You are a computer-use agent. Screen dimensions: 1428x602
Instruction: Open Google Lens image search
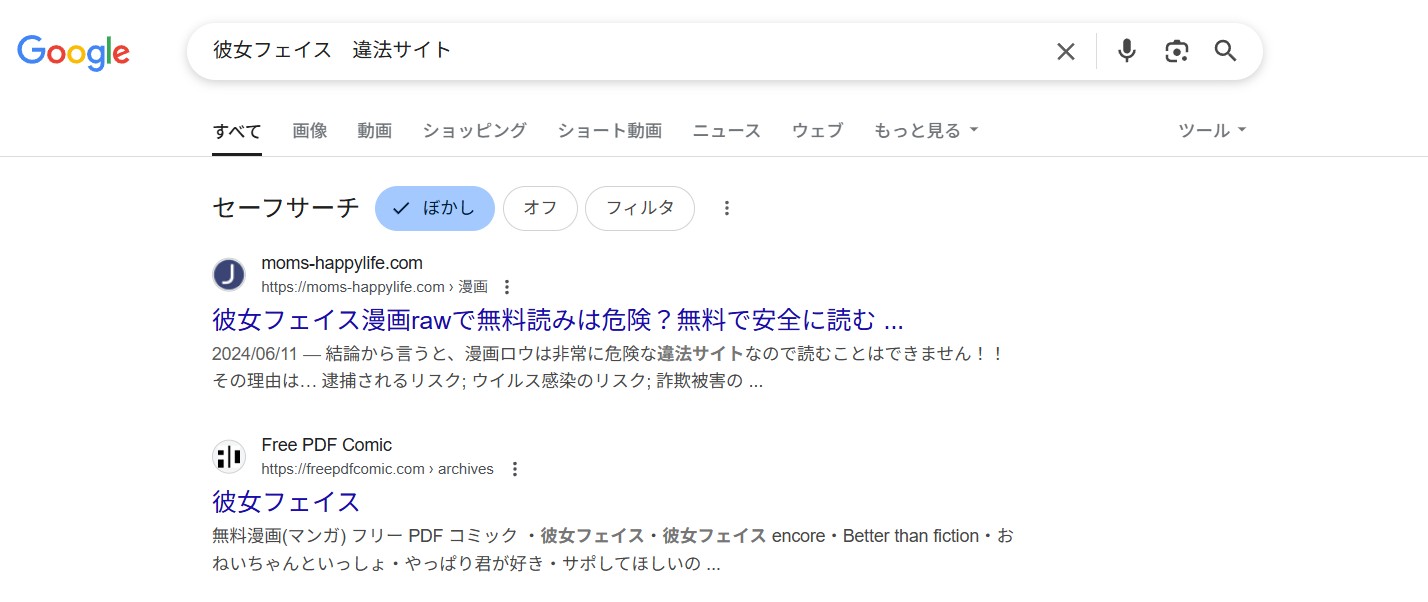1176,50
